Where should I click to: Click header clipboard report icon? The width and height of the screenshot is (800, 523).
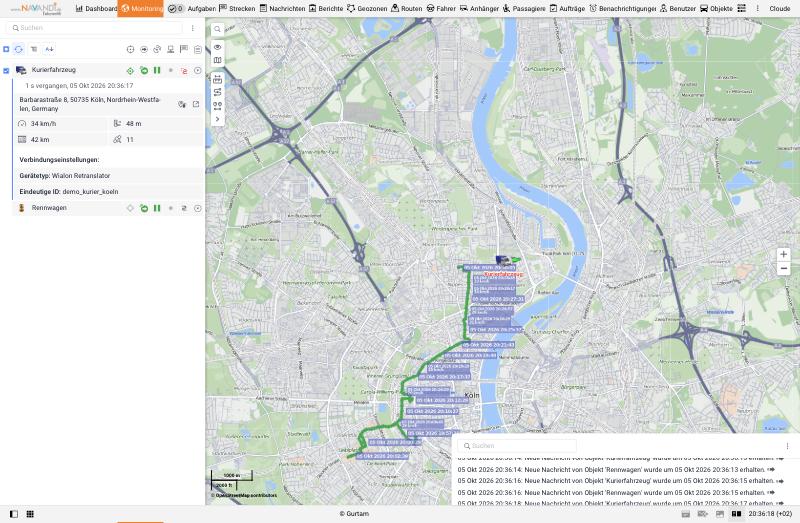(197, 49)
